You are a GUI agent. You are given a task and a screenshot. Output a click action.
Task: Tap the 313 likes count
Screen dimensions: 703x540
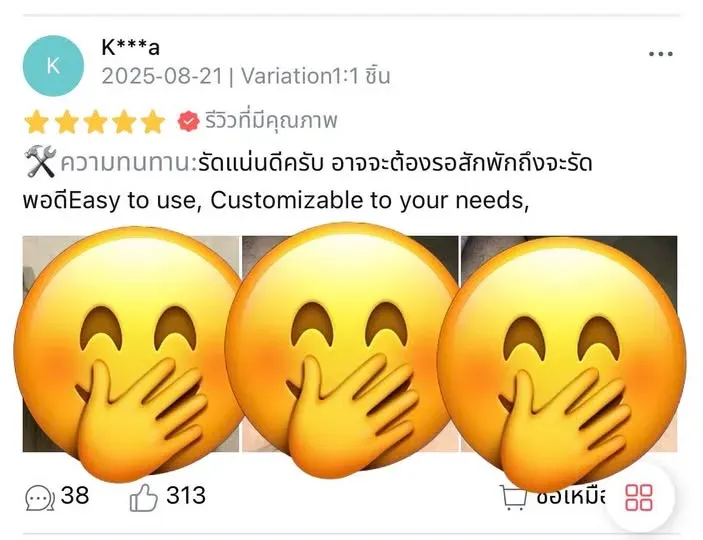(186, 496)
